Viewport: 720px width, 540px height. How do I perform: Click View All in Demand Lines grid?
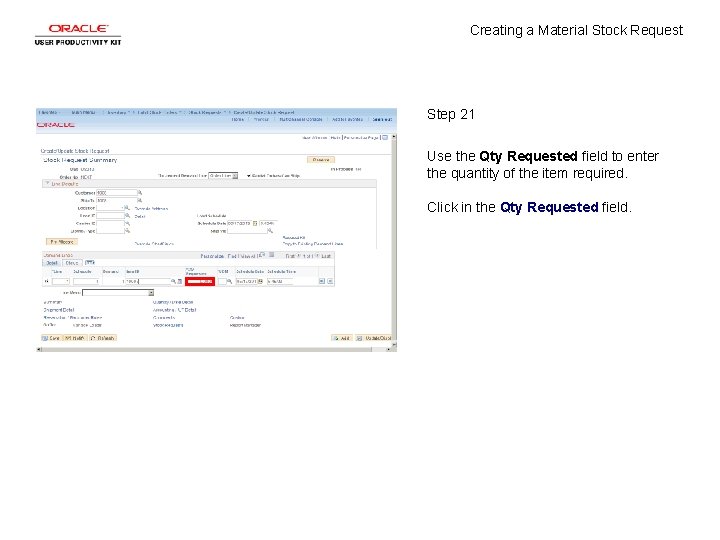point(248,256)
